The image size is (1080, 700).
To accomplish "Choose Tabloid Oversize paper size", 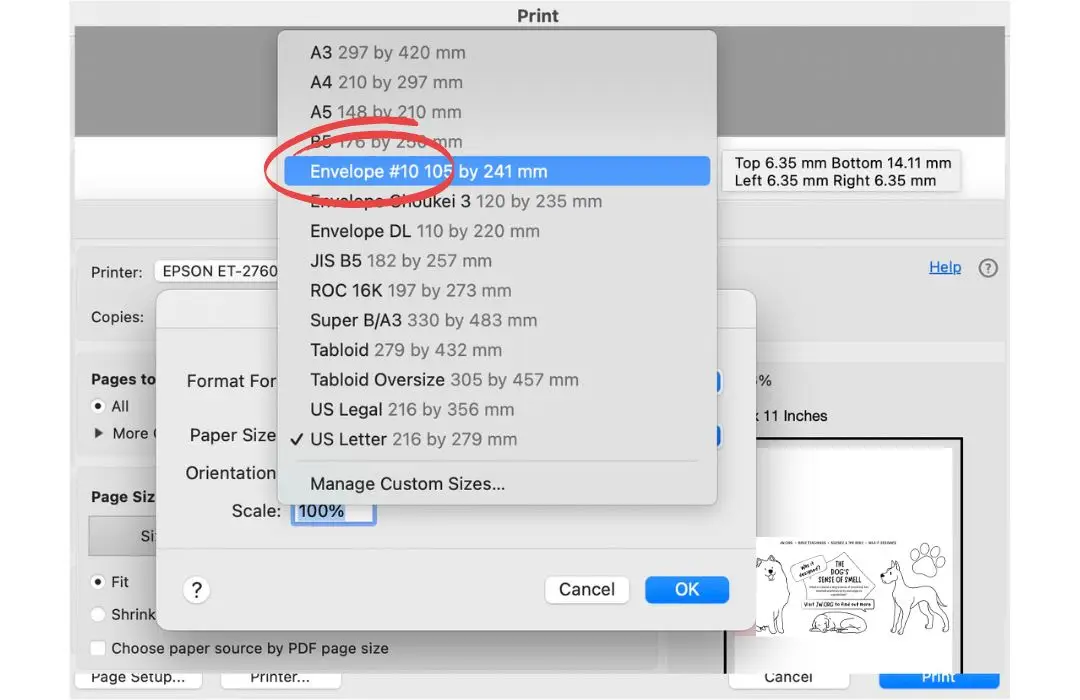I will [x=444, y=380].
